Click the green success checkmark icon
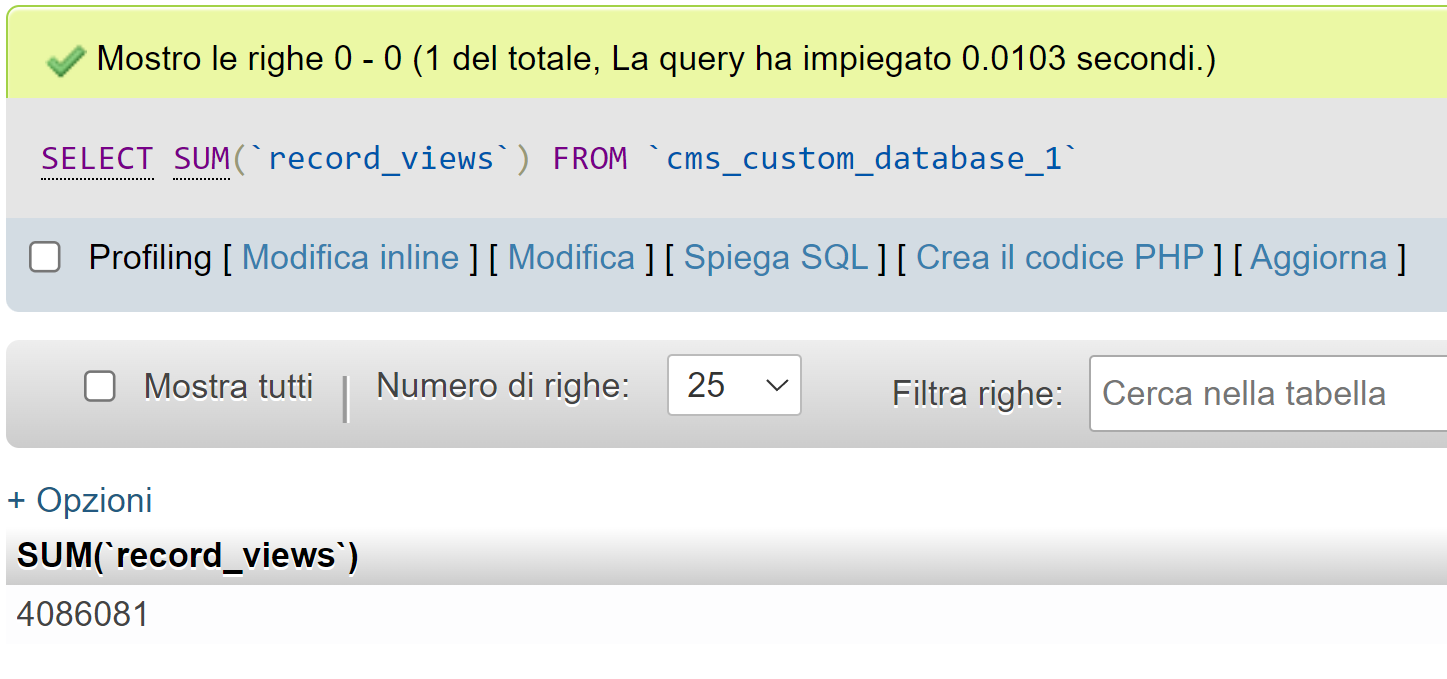1447x679 pixels. (x=66, y=62)
